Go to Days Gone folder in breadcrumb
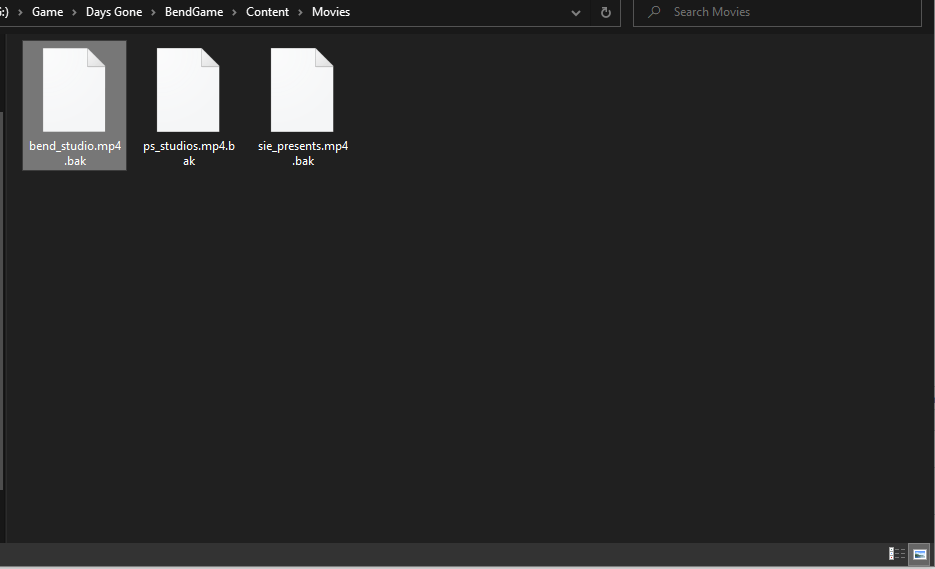Viewport: 935px width, 569px height. click(x=114, y=12)
